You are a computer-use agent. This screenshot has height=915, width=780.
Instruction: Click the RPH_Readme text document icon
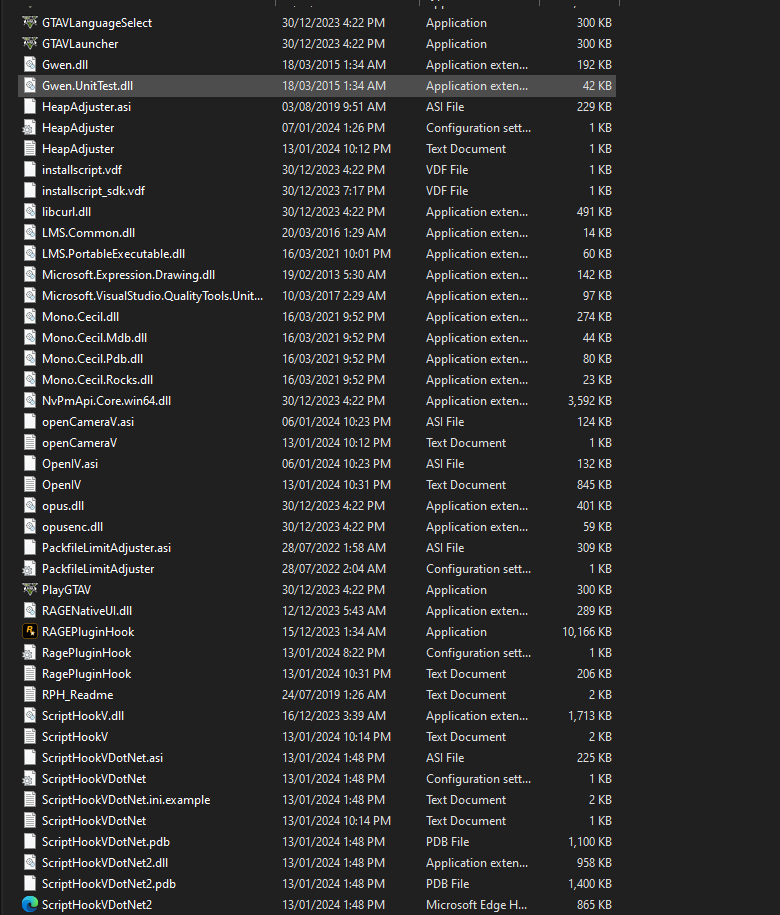coord(30,695)
